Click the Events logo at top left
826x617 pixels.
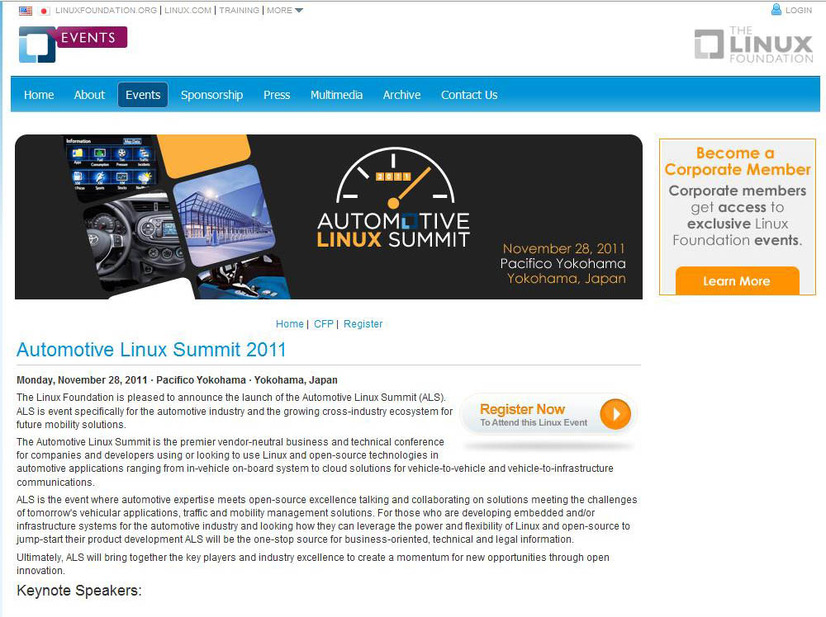[73, 44]
